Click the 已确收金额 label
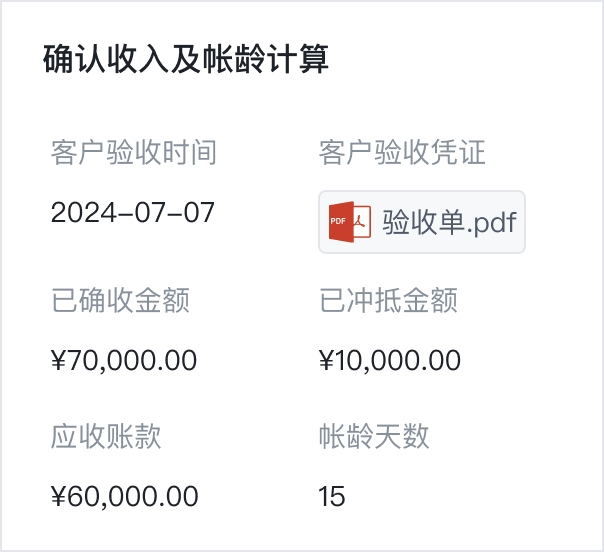This screenshot has width=604, height=552. pyautogui.click(x=120, y=300)
